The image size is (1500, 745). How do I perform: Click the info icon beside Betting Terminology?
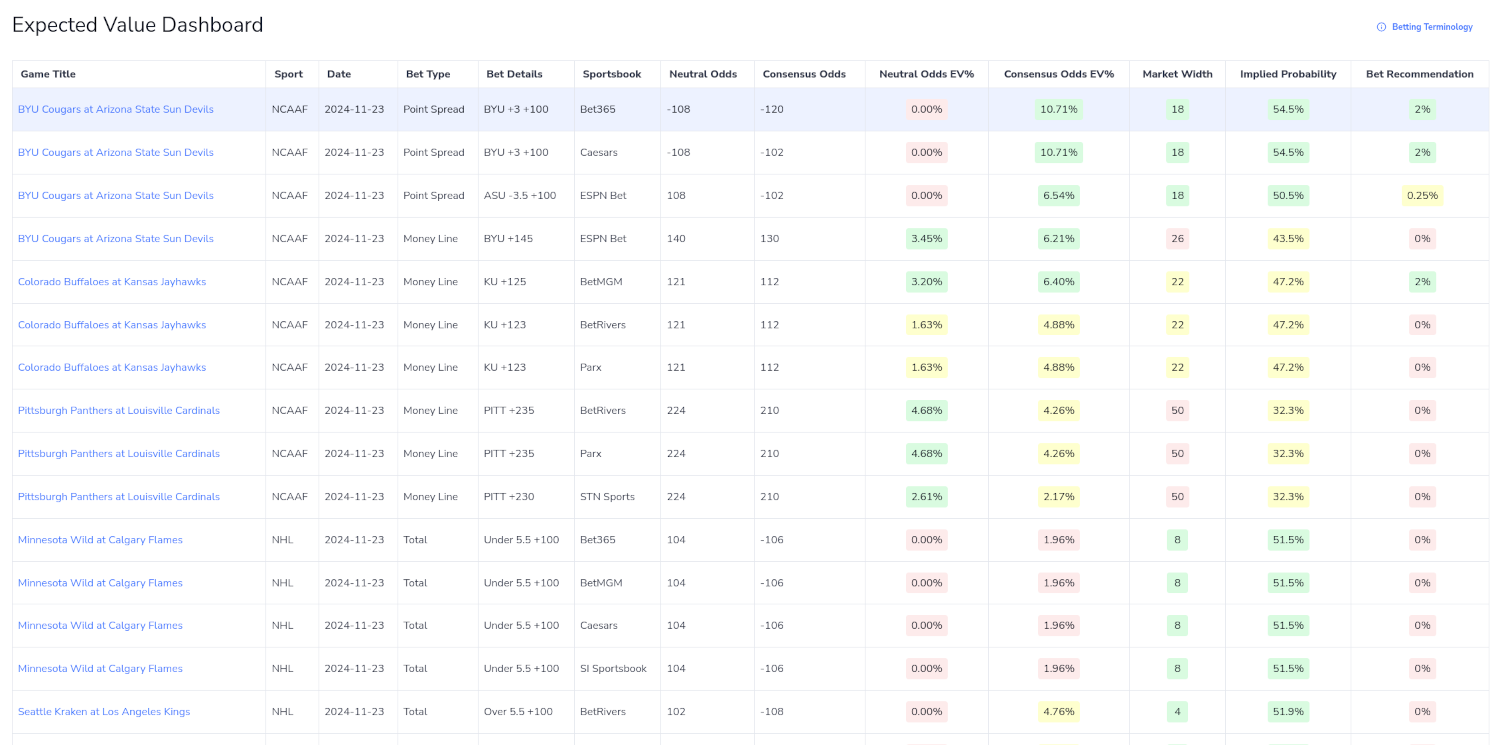point(1382,26)
